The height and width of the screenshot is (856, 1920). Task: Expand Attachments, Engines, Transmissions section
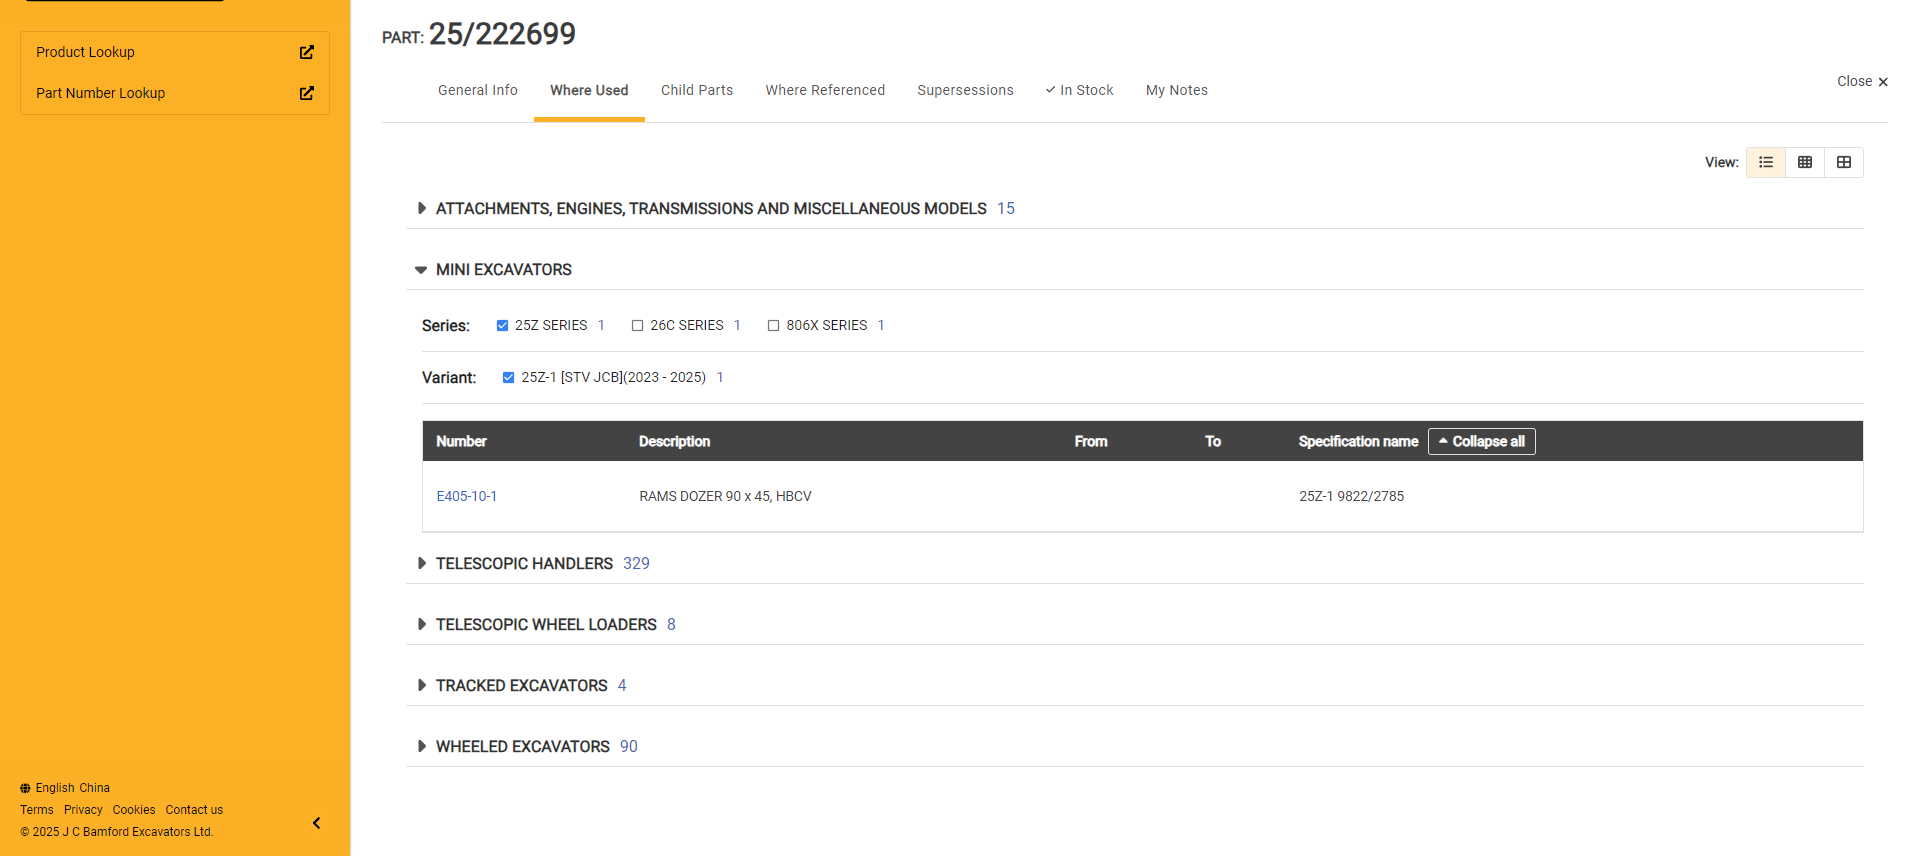[x=422, y=209]
